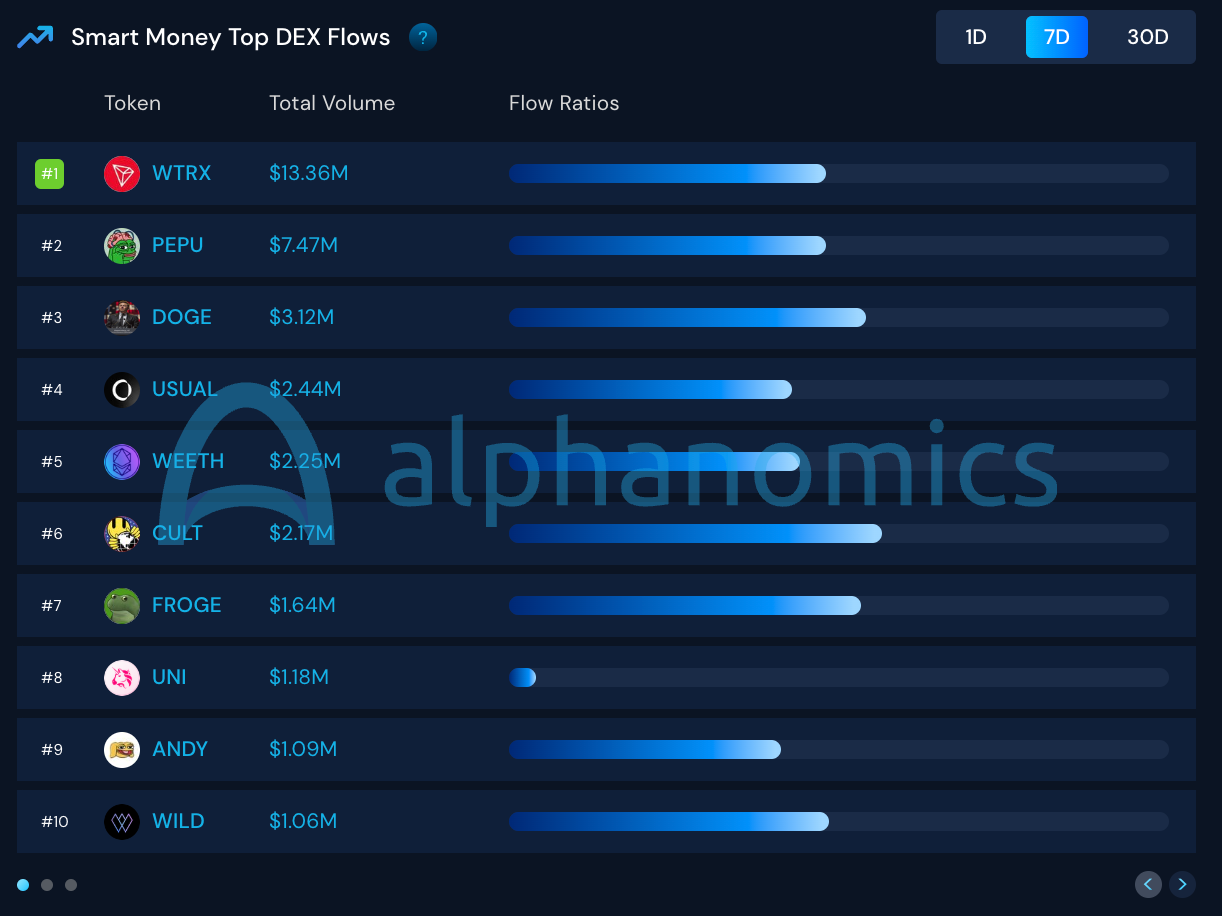
Task: Open the WTRX token link
Action: coord(182,173)
